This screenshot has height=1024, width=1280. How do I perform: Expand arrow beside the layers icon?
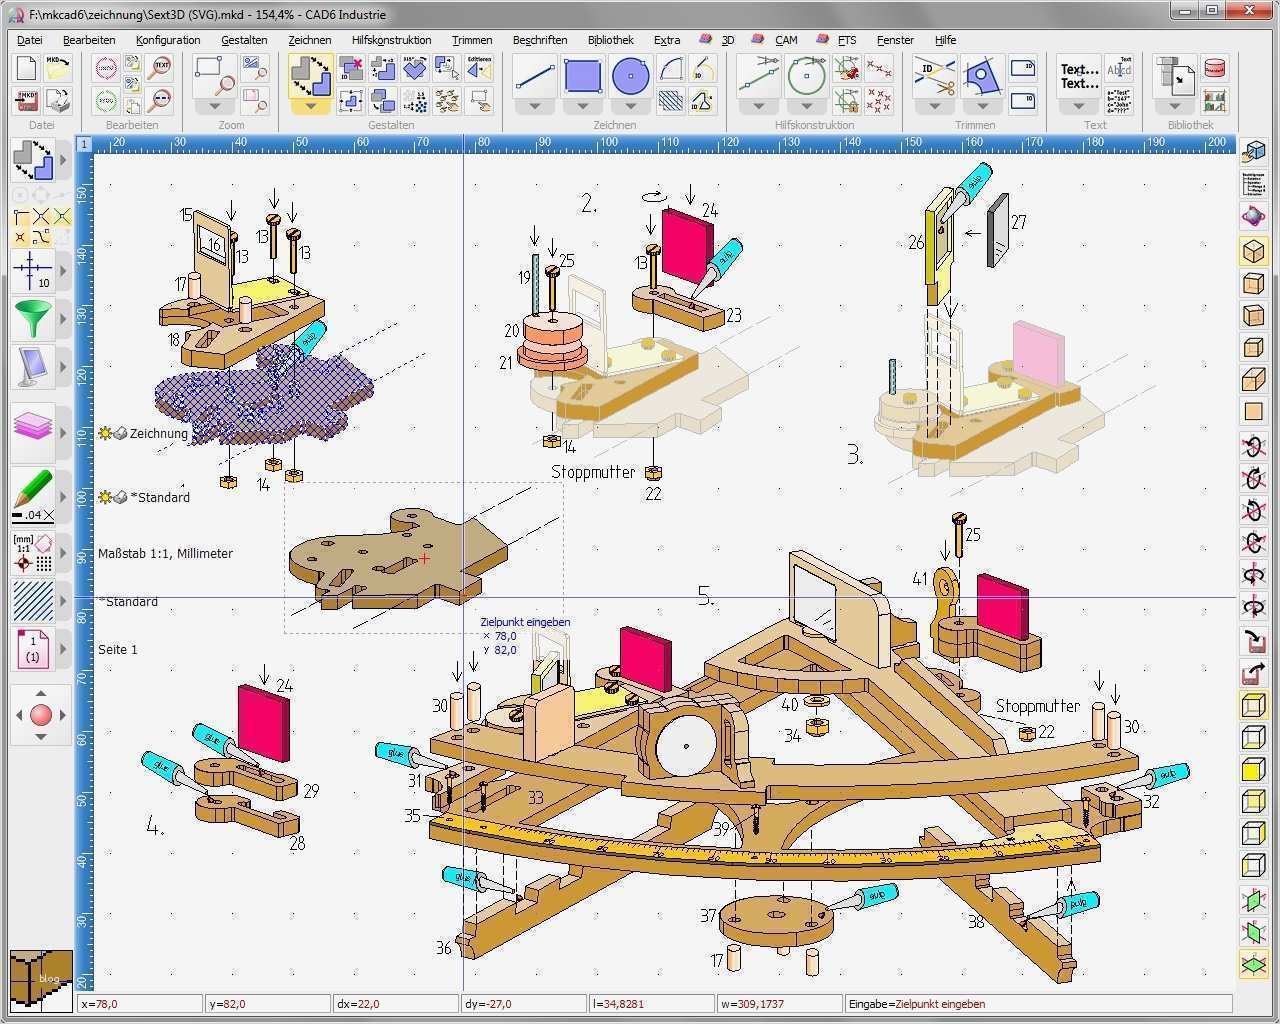(x=63, y=433)
